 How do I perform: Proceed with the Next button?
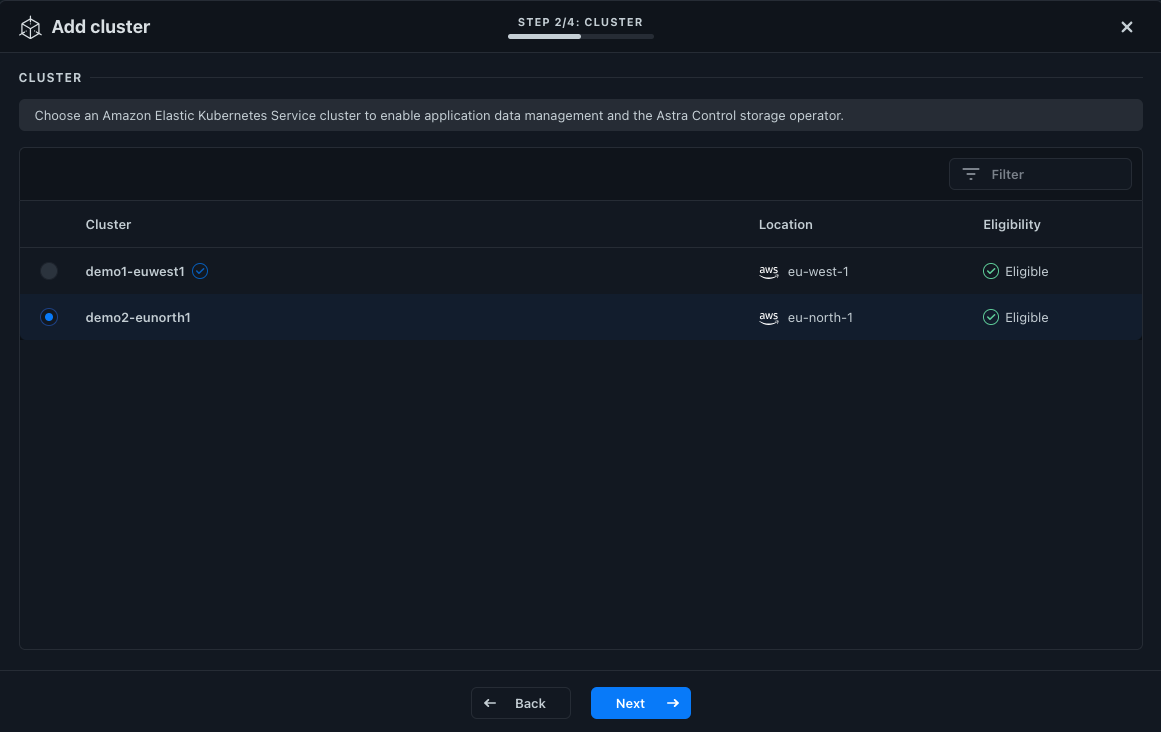coord(640,703)
